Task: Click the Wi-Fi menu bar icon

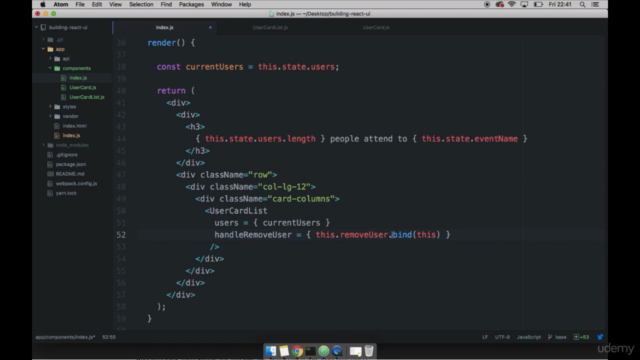Action: click(511, 4)
